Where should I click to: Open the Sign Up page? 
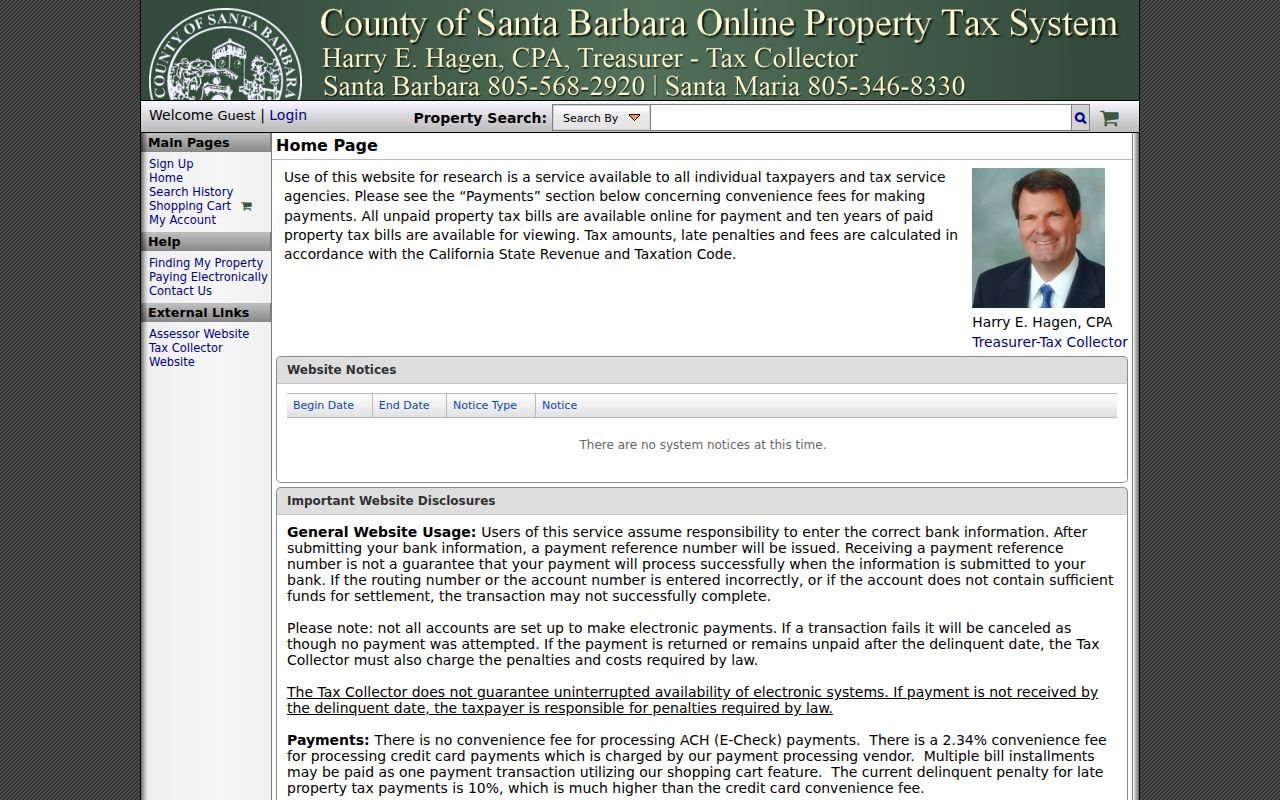(x=171, y=164)
